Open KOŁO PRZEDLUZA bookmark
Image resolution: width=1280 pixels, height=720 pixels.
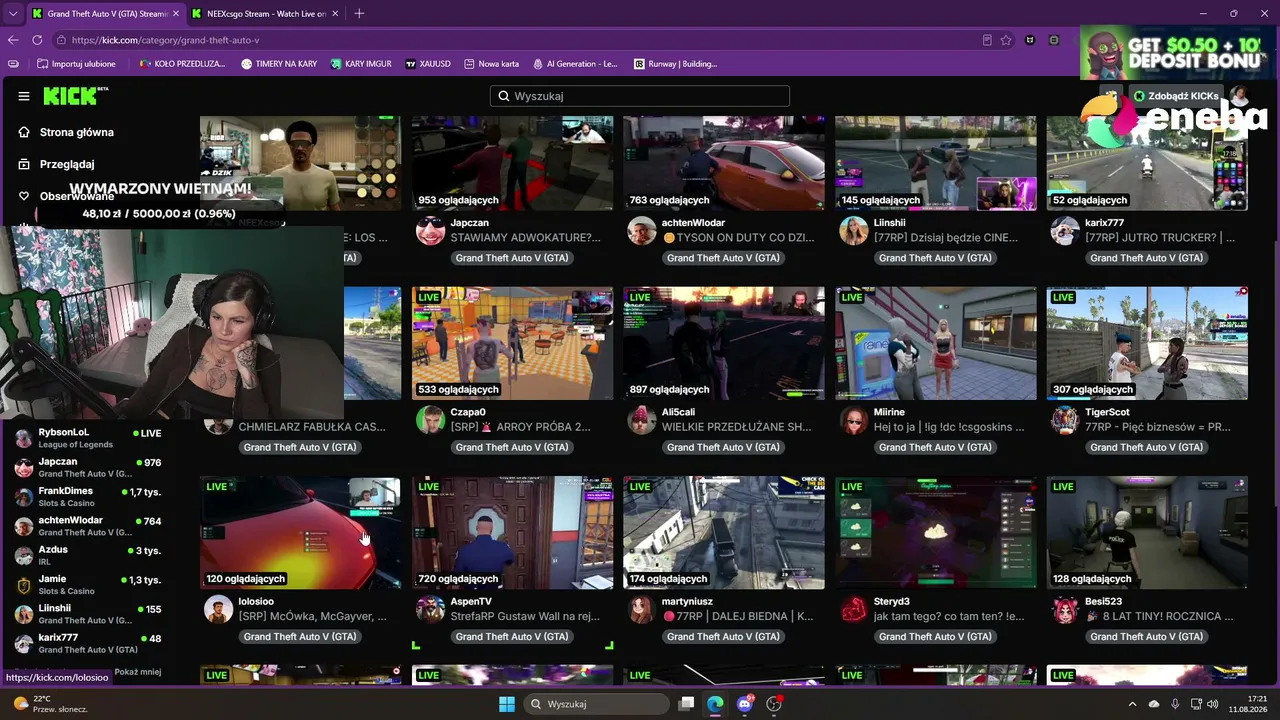pyautogui.click(x=182, y=64)
